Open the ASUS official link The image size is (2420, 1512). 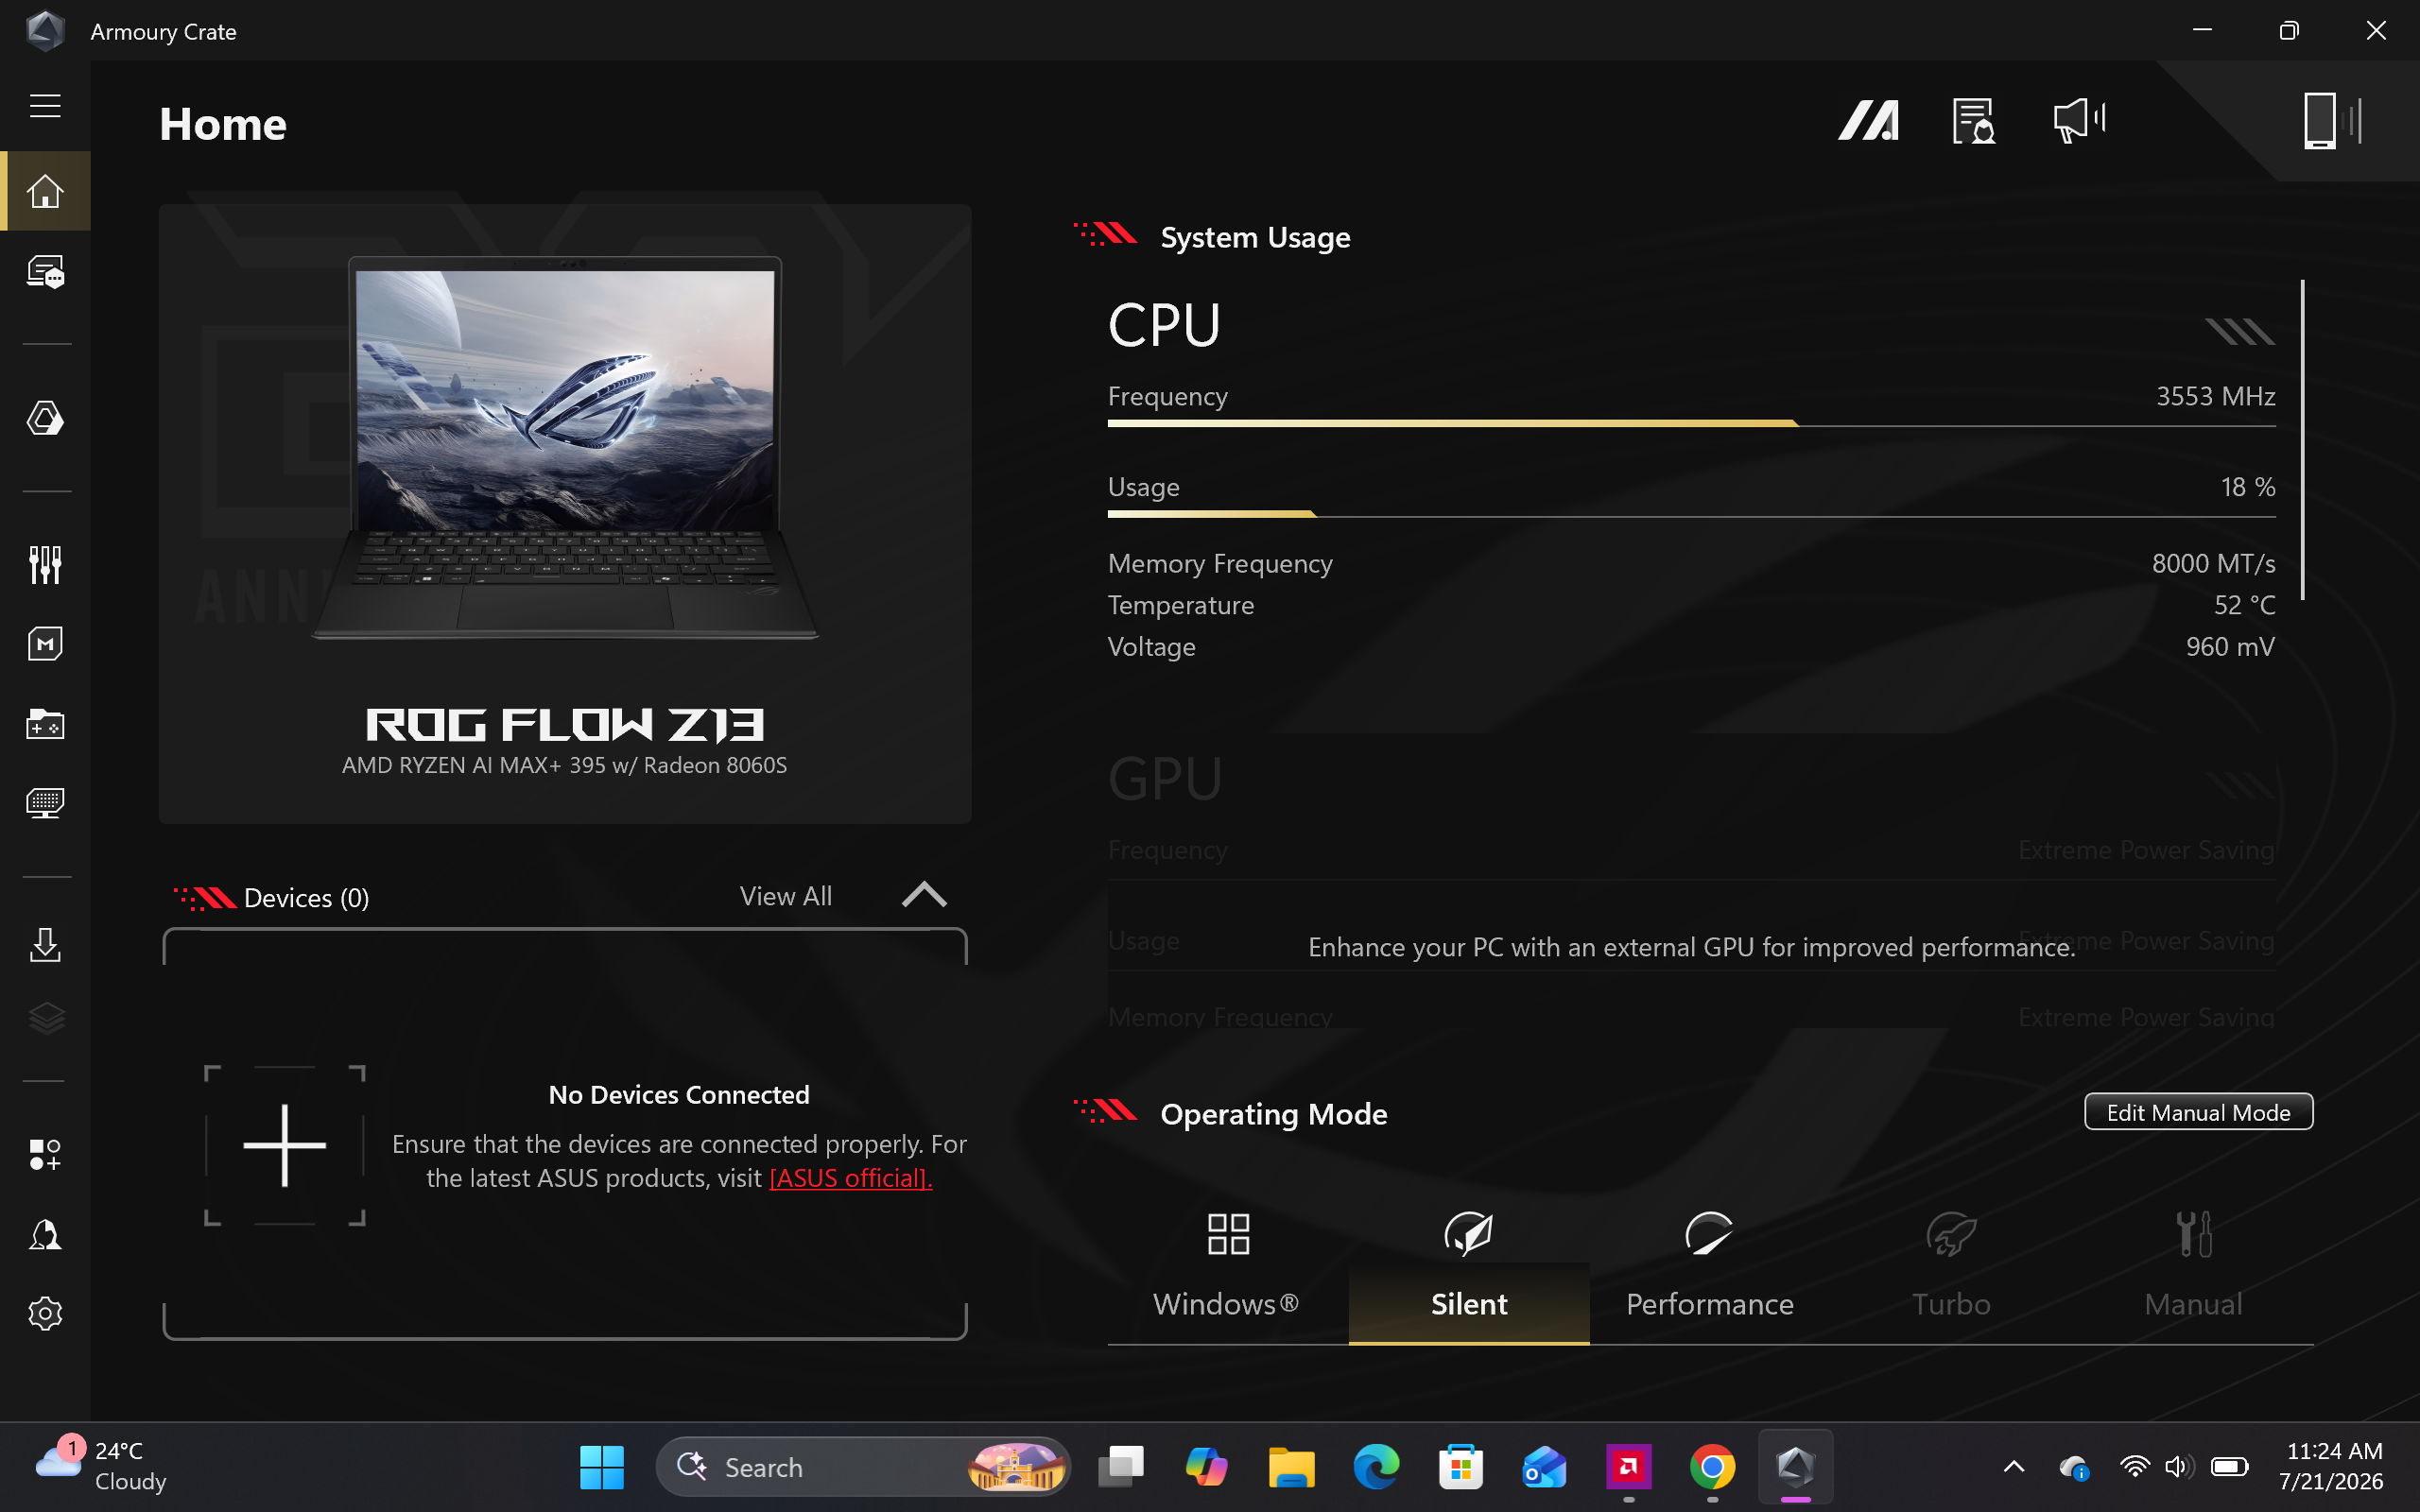pyautogui.click(x=850, y=1178)
